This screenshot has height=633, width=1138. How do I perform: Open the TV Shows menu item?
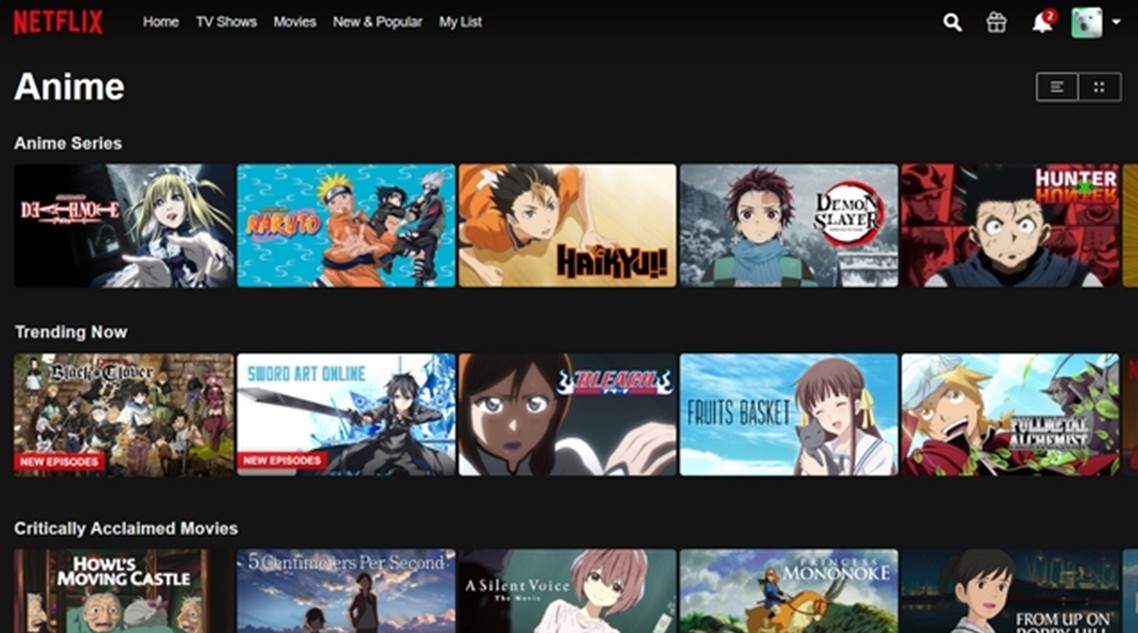pos(226,22)
